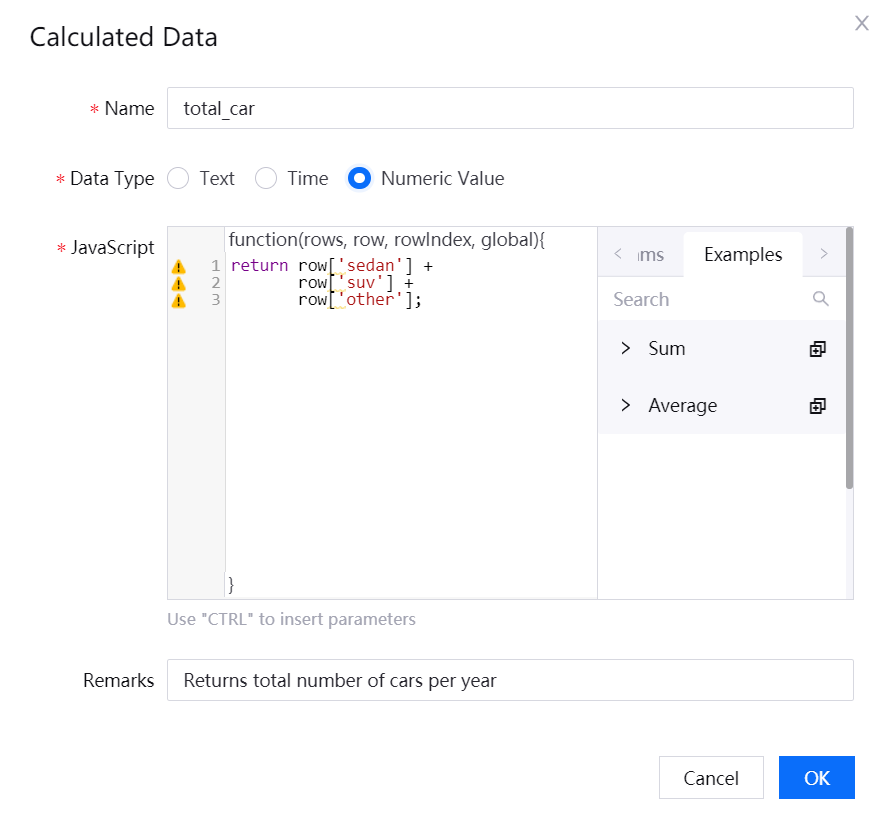
Task: Click the magnifier icon in the Search box
Action: point(821,299)
